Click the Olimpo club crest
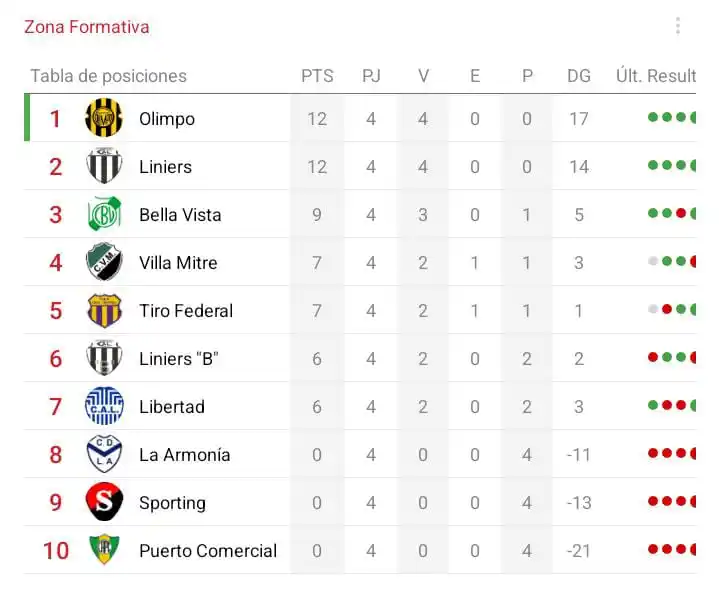The width and height of the screenshot is (719, 592). (104, 118)
